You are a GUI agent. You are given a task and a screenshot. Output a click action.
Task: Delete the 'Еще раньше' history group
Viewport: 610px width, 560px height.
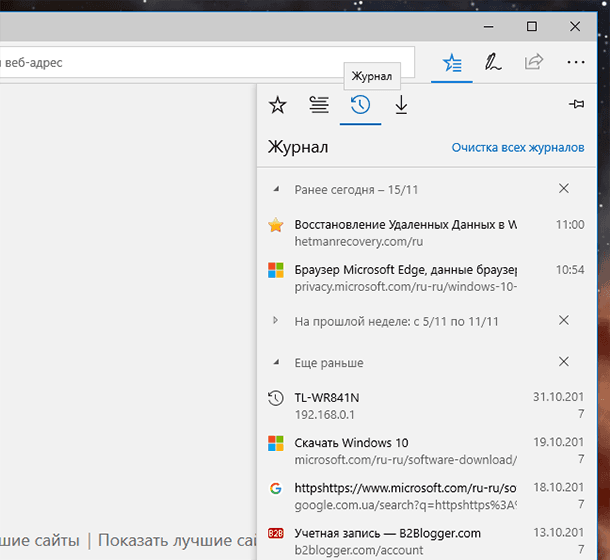coord(564,362)
